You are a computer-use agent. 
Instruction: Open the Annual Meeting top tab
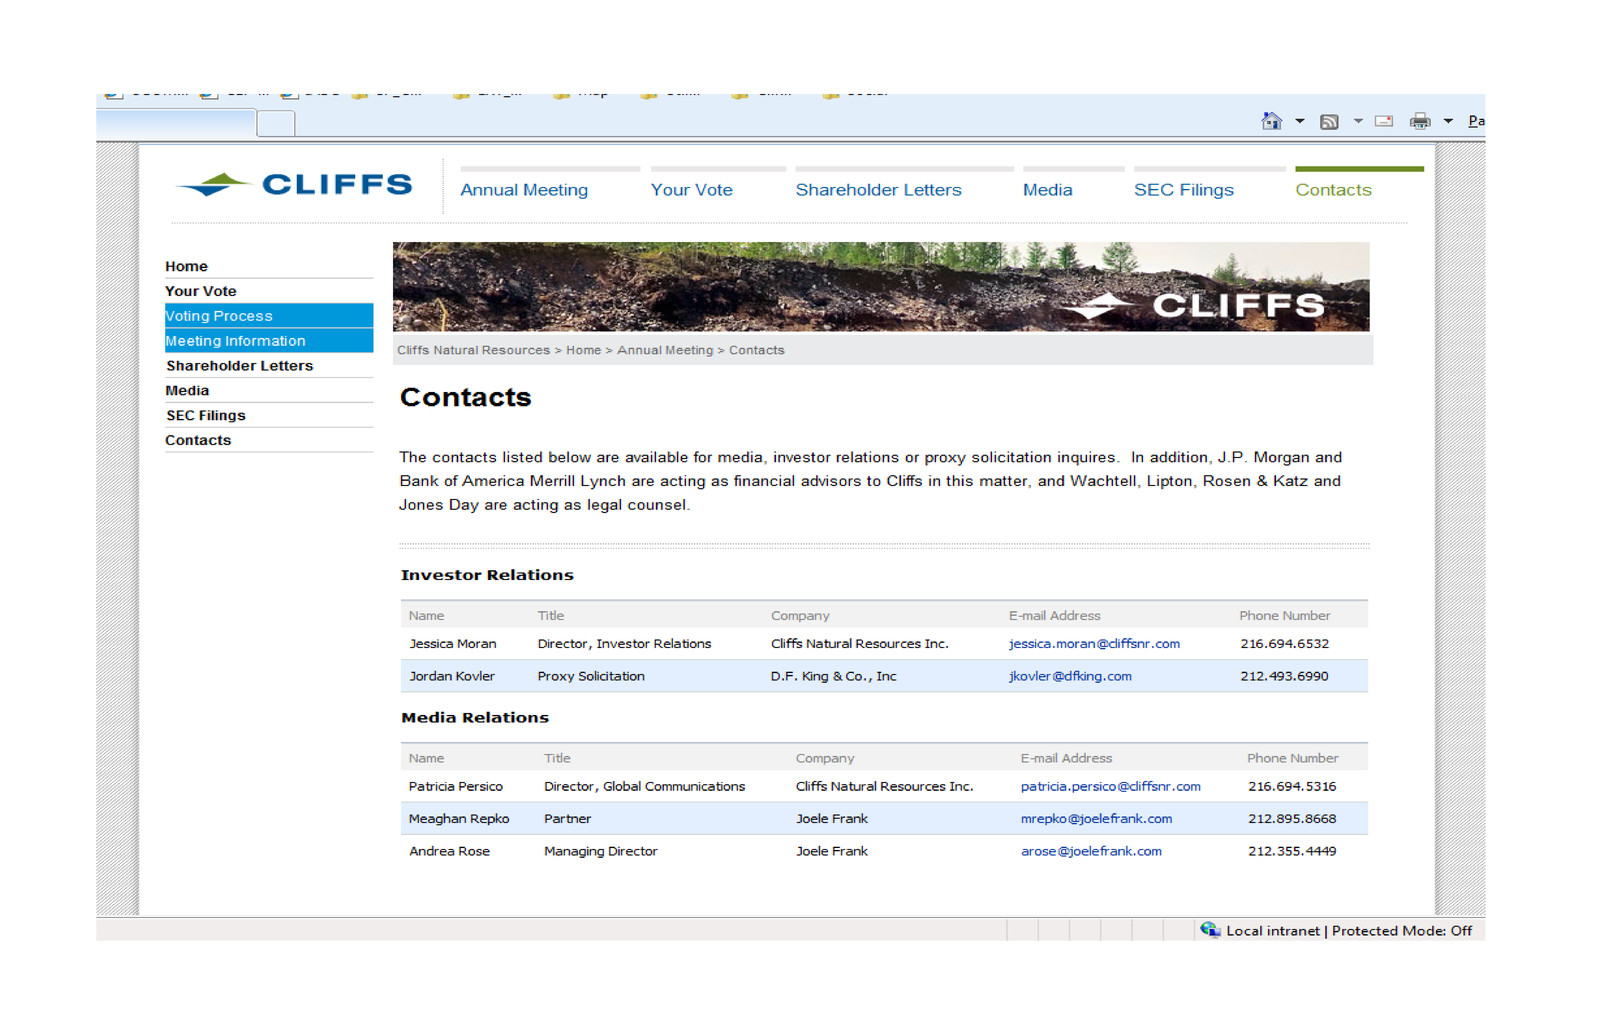(x=524, y=190)
